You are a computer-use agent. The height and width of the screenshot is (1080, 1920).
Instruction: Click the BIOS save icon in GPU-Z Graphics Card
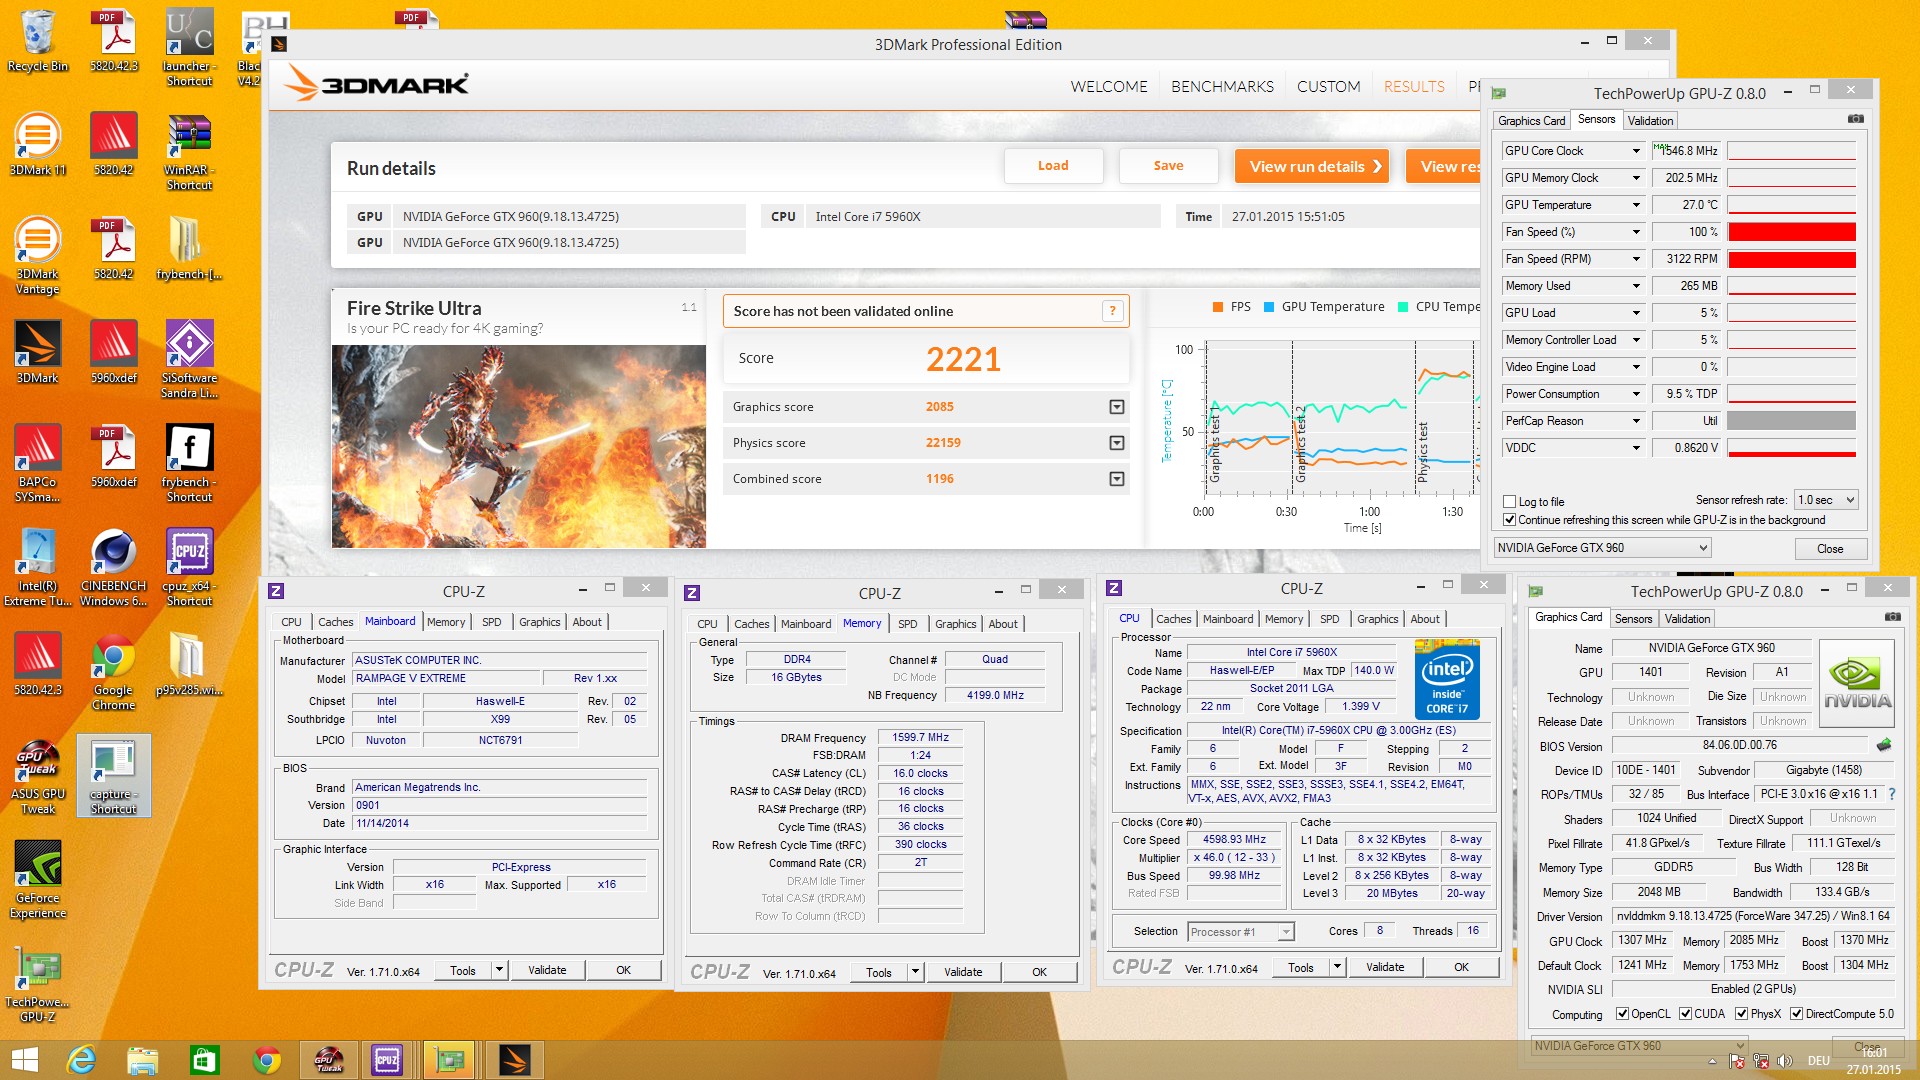(1884, 745)
